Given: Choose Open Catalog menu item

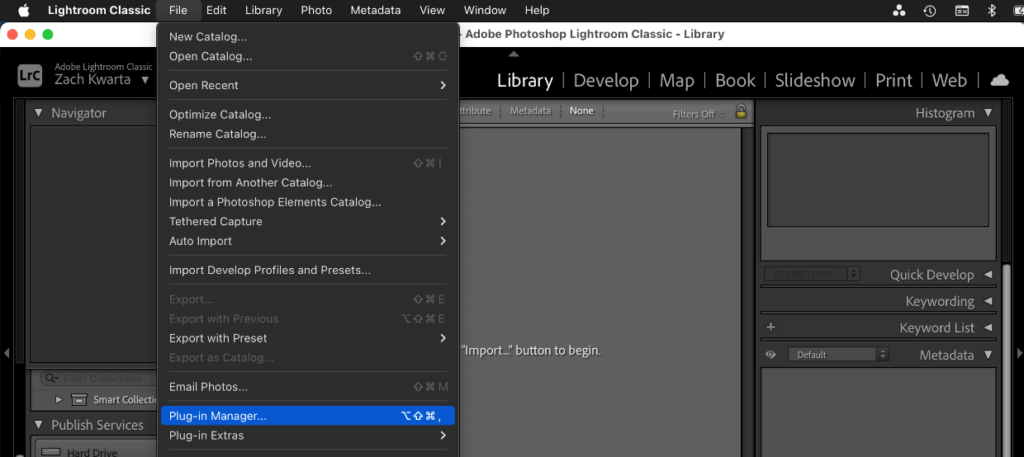Looking at the screenshot, I should click(x=308, y=56).
